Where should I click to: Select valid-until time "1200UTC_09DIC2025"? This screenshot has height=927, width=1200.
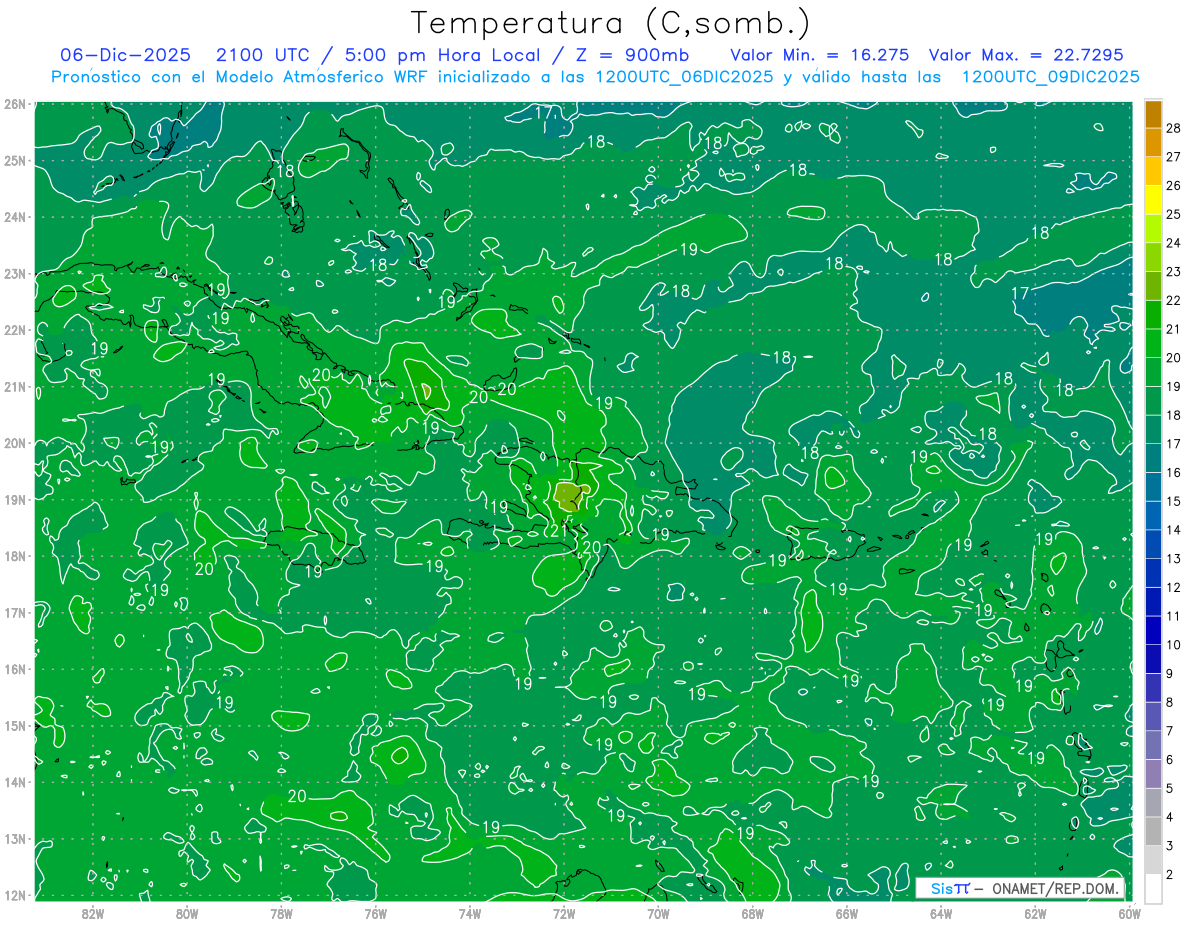point(1050,77)
